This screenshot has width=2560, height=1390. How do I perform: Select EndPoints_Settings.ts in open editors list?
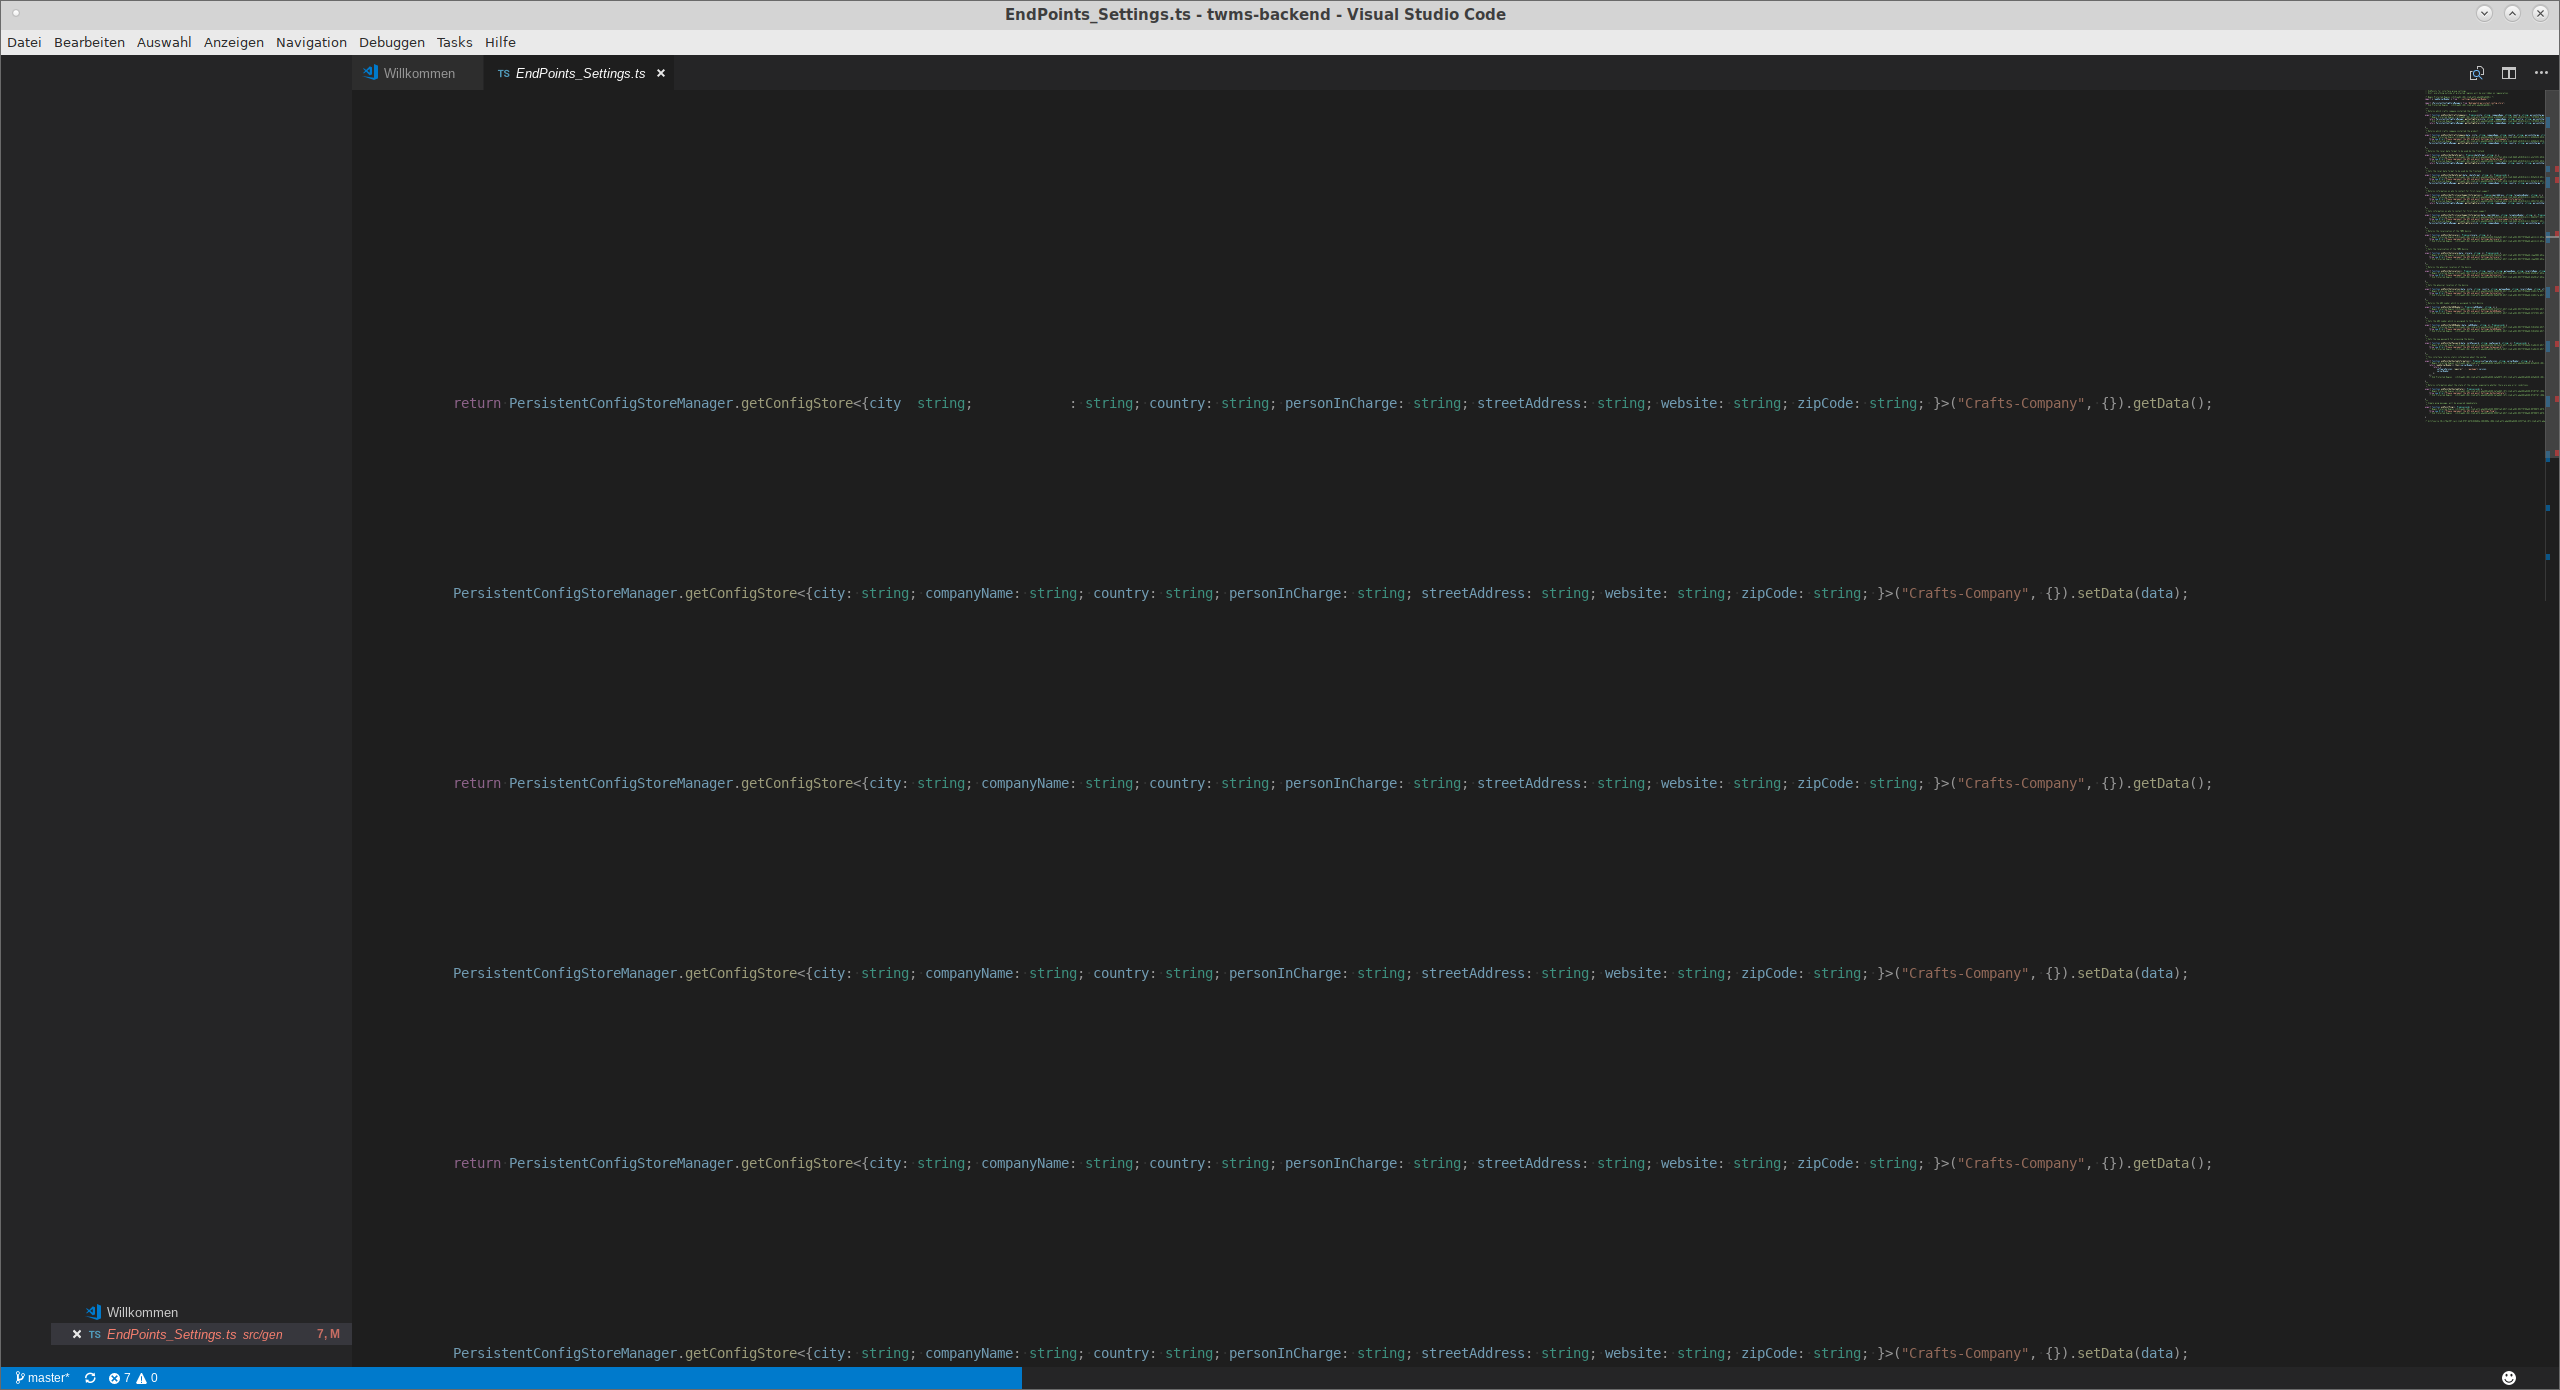click(x=171, y=1334)
